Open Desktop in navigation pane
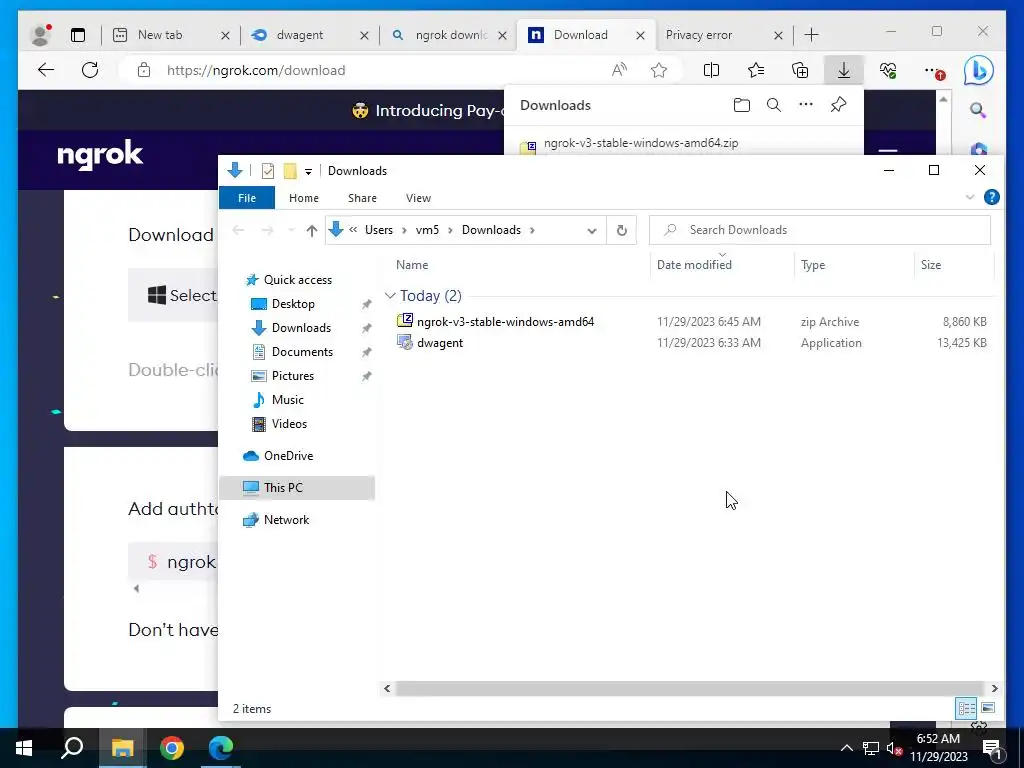Screen dimensions: 1024x768 click(x=293, y=304)
